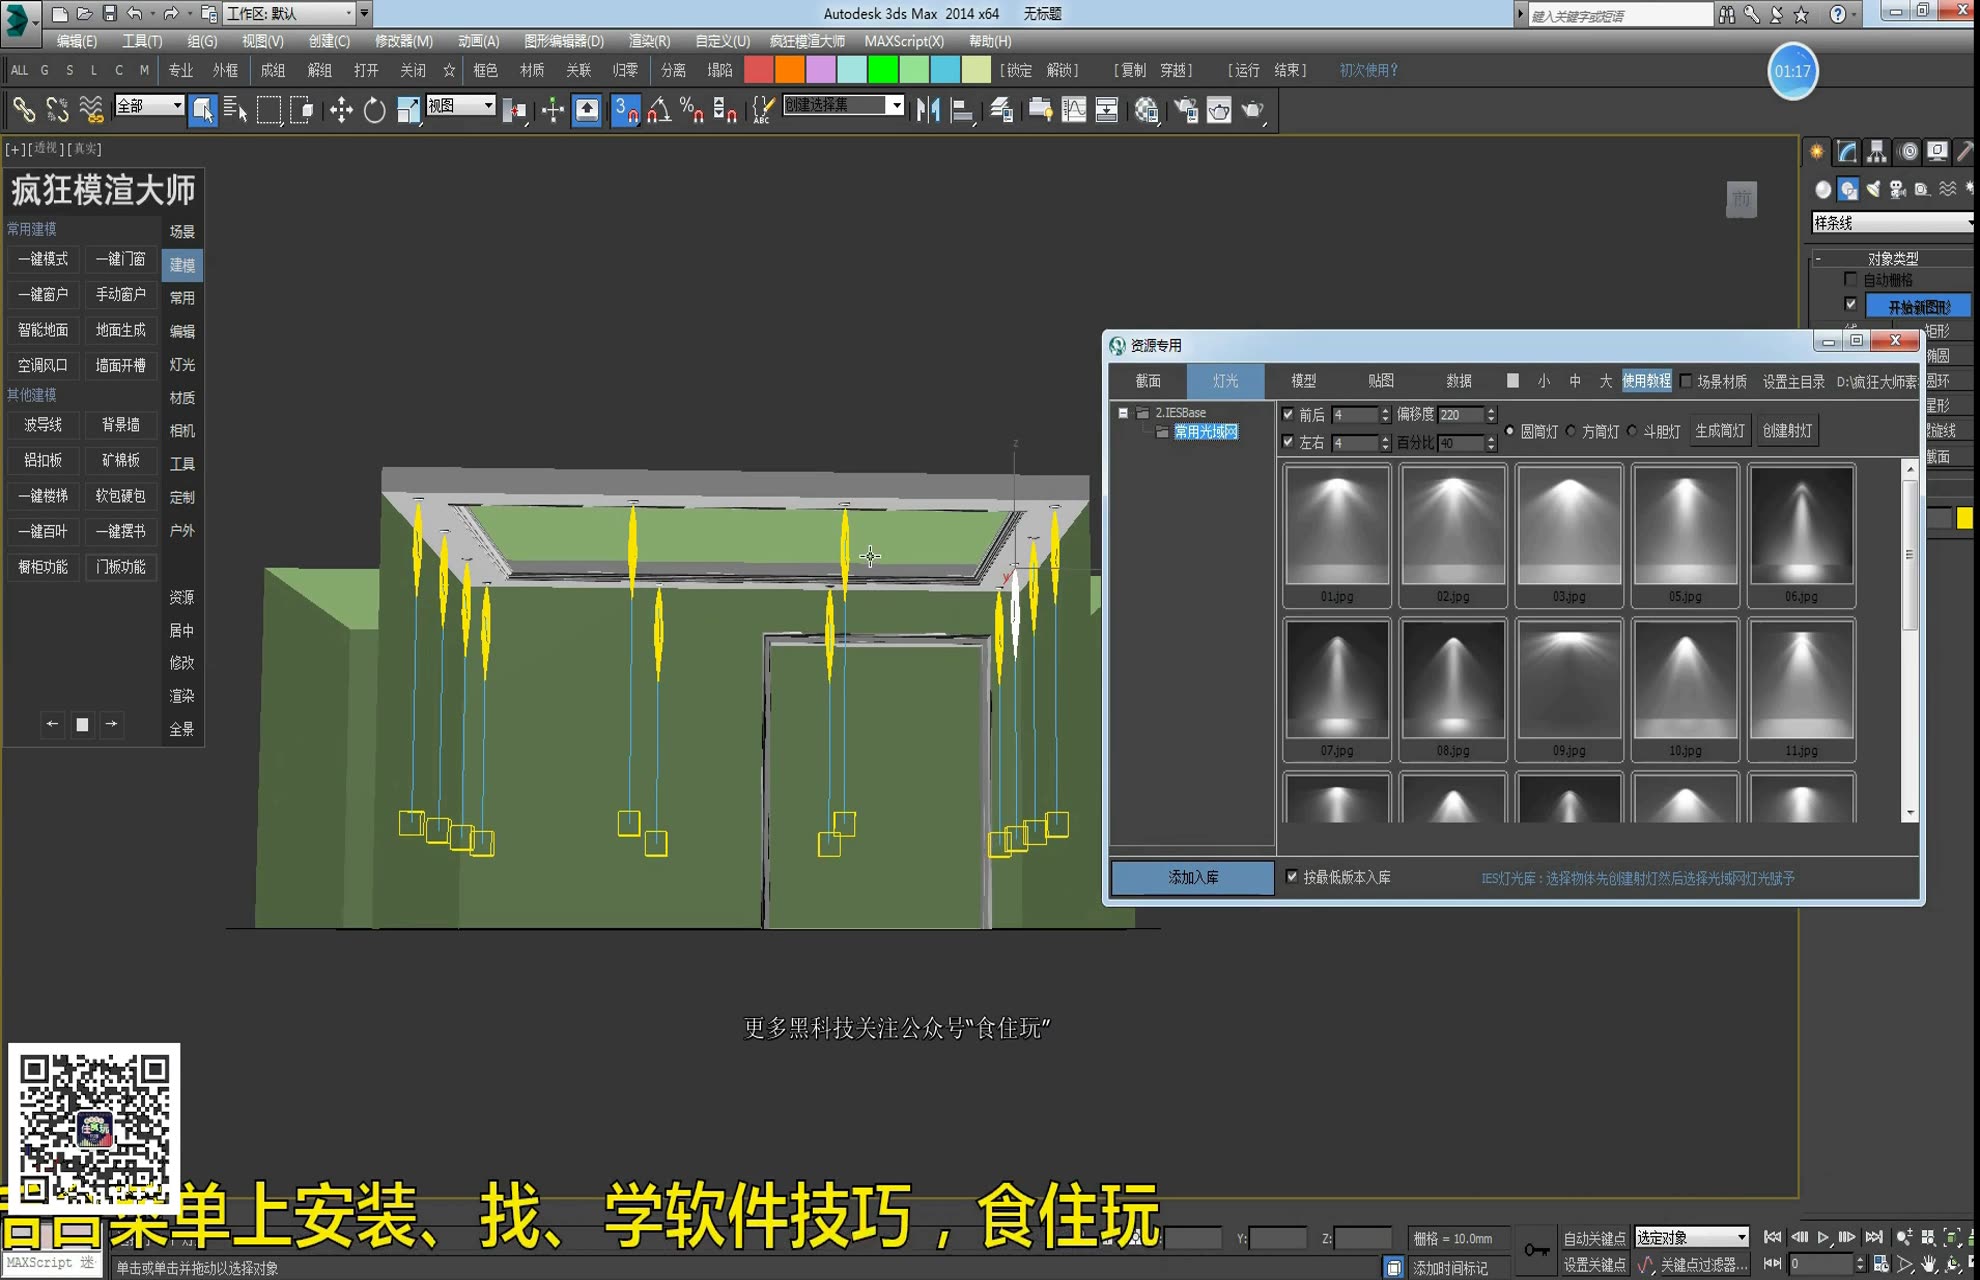Viewport: 1980px width, 1280px height.
Task: Select the 方筒灯 radio button
Action: click(x=1571, y=431)
